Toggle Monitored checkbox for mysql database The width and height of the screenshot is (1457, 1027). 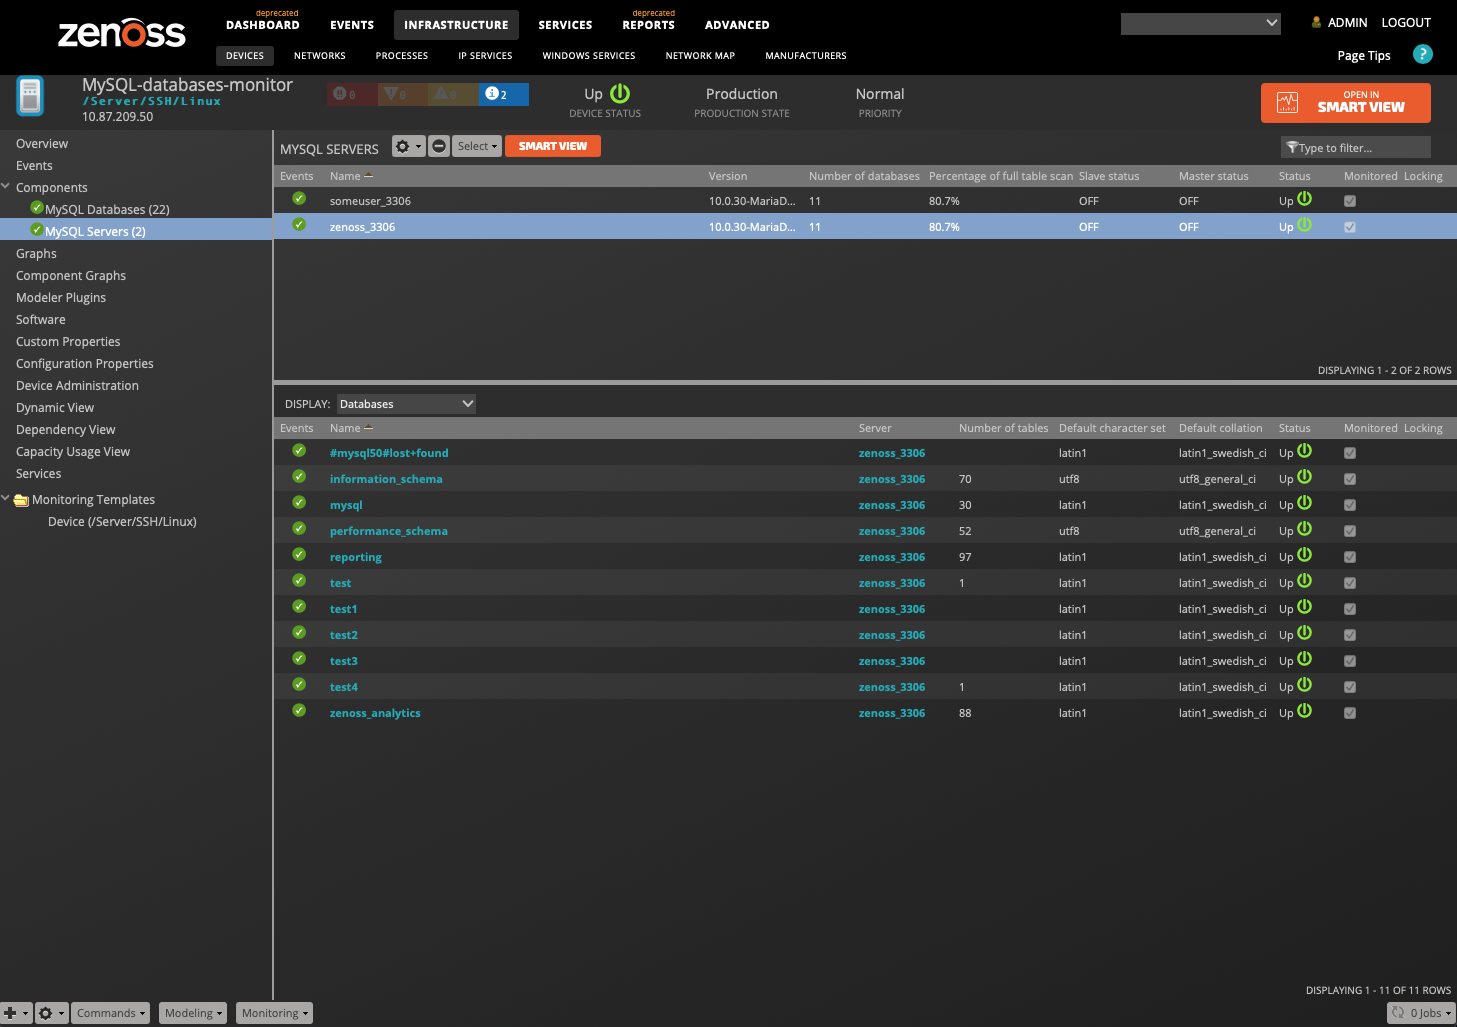[x=1350, y=505]
